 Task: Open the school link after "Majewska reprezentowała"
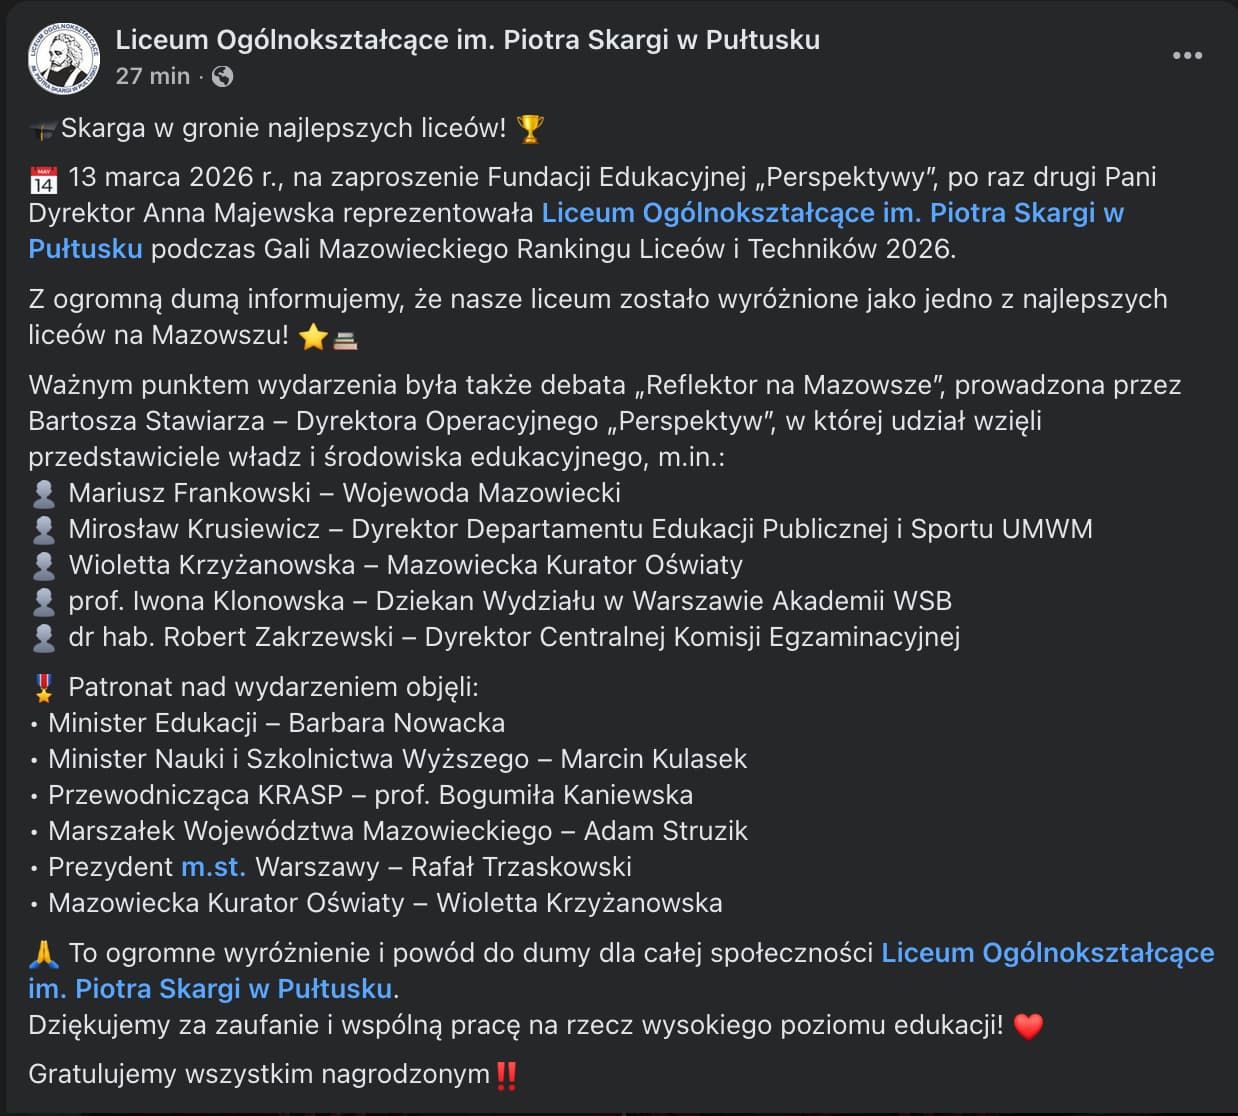[832, 213]
